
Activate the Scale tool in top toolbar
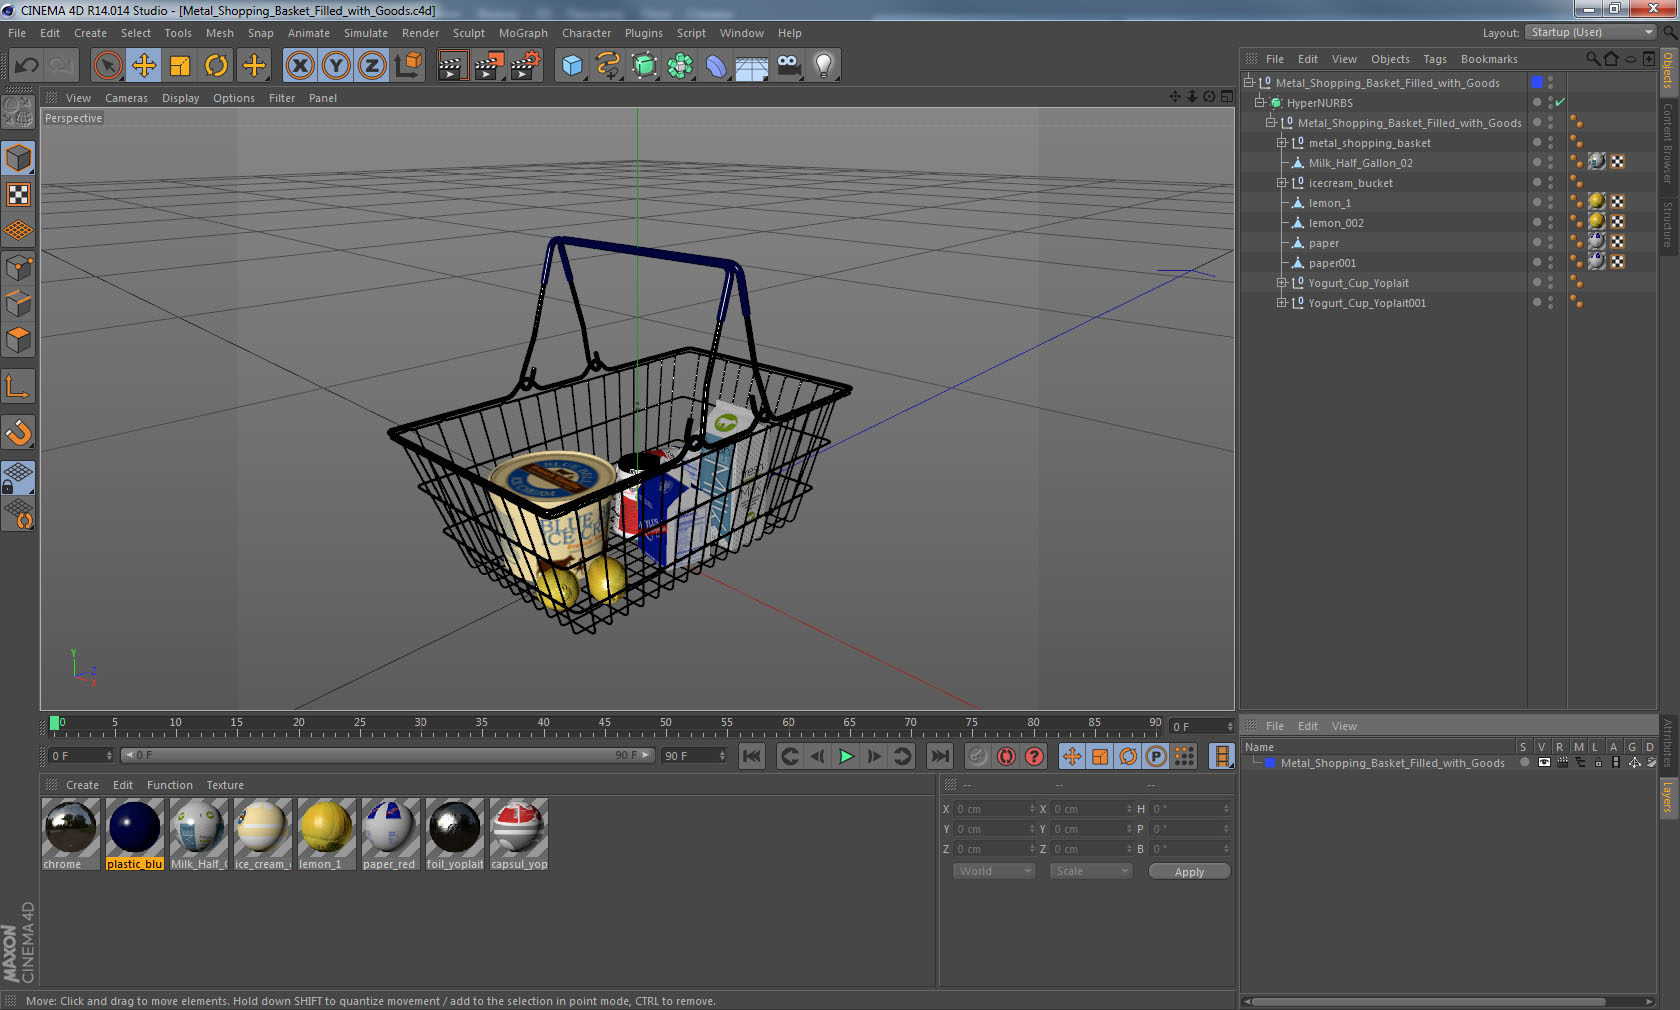click(180, 66)
